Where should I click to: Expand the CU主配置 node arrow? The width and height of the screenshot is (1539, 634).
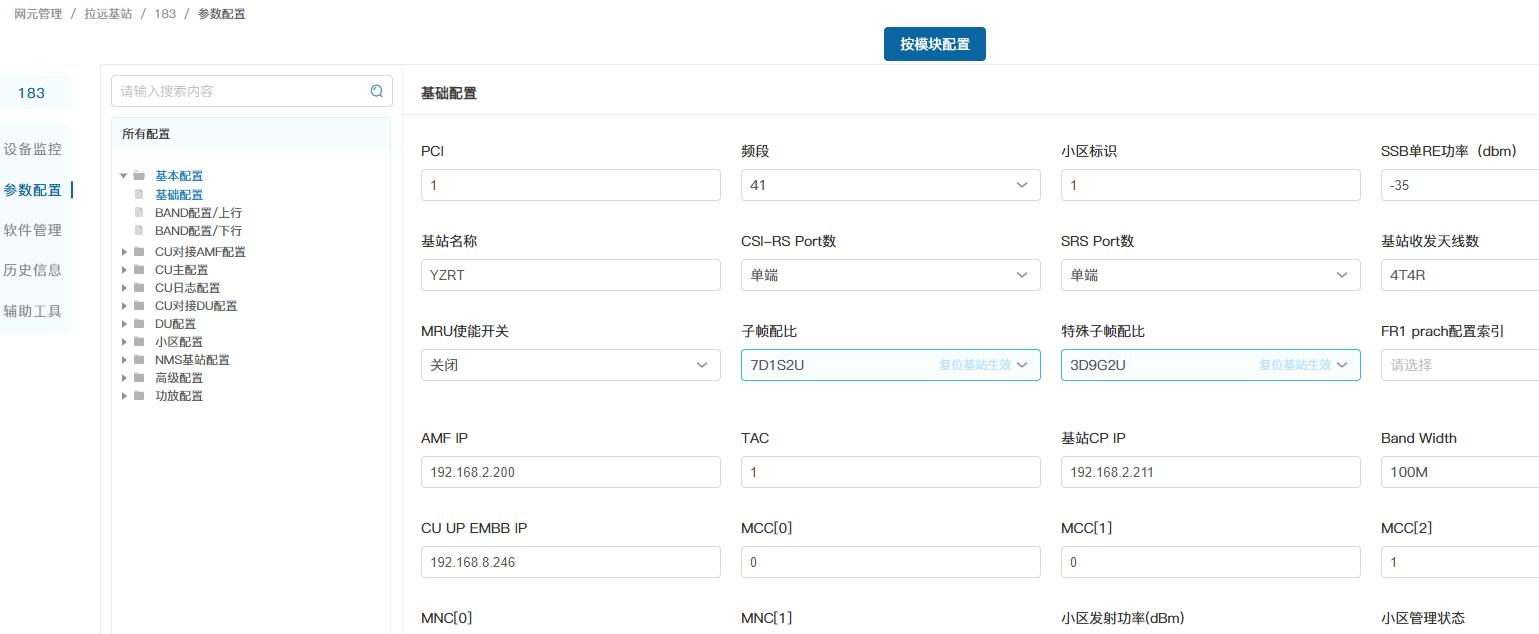click(x=124, y=270)
